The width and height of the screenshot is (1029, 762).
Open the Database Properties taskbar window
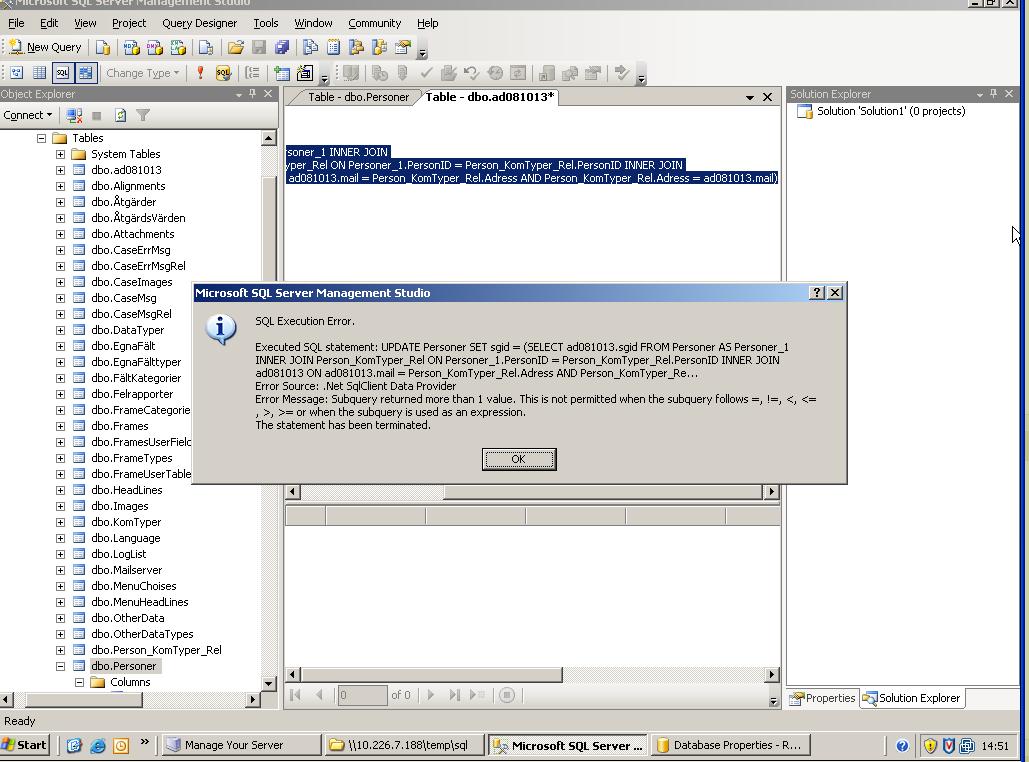coord(730,746)
